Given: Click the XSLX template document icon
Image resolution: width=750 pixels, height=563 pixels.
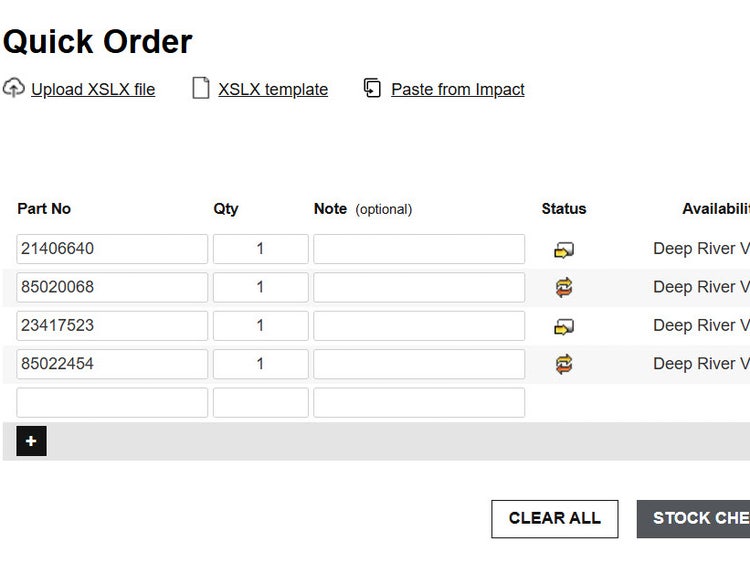Looking at the screenshot, I should point(201,88).
